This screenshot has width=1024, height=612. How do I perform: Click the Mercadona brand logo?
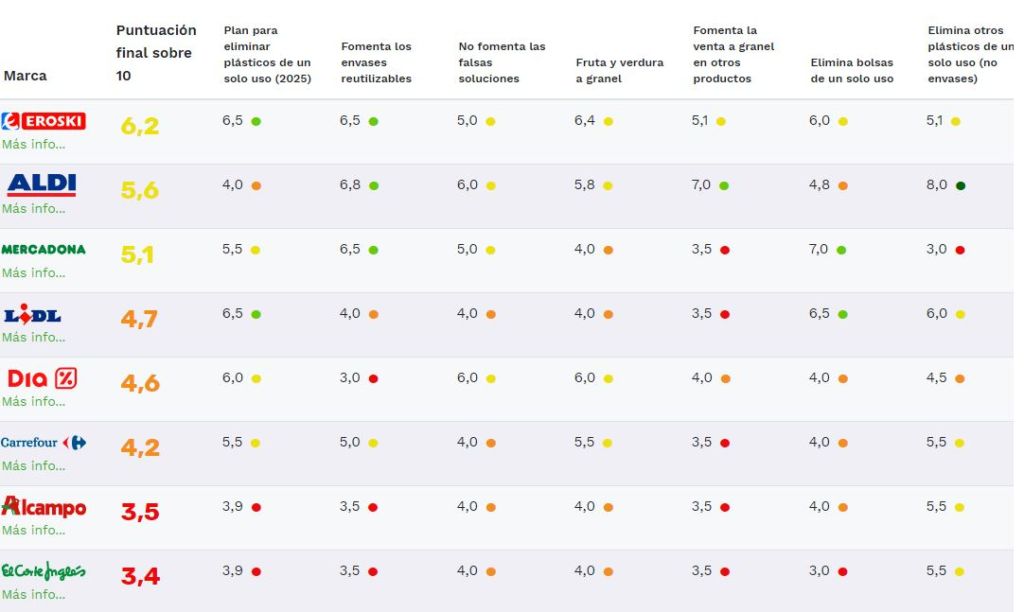tap(44, 249)
